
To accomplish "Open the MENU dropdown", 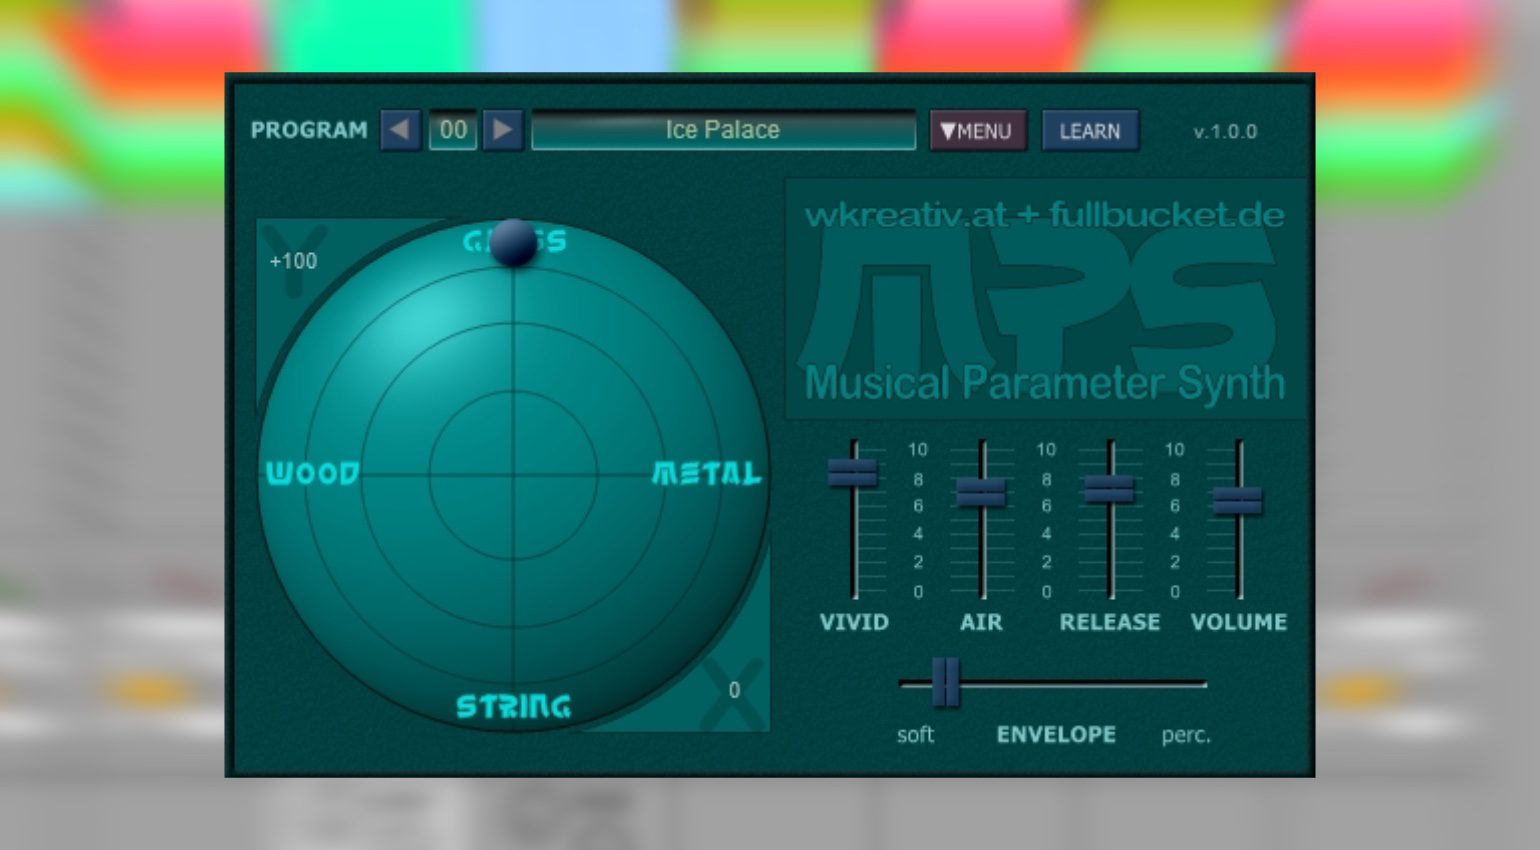I will tap(977, 131).
